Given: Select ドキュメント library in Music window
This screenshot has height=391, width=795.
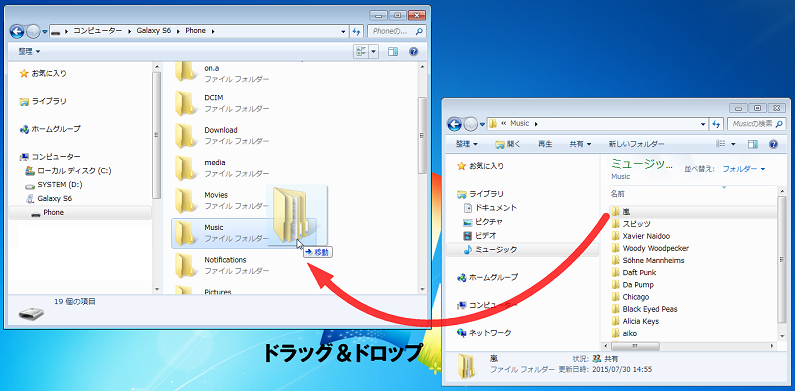Looking at the screenshot, I should [490, 208].
